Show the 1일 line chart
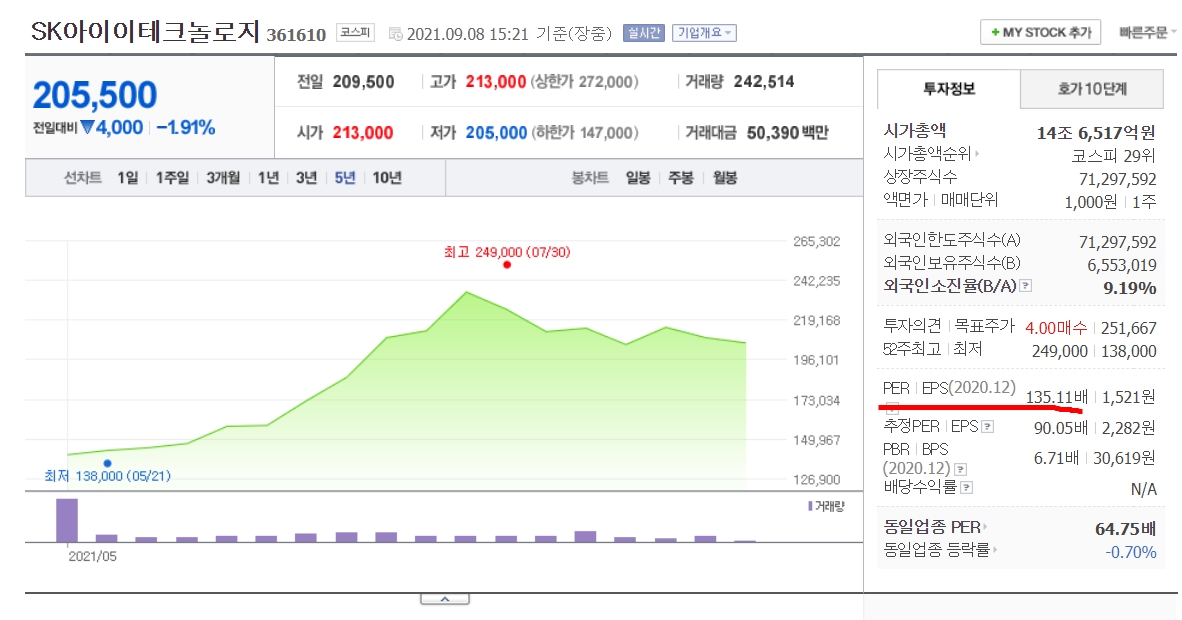1182x620 pixels. 127,178
